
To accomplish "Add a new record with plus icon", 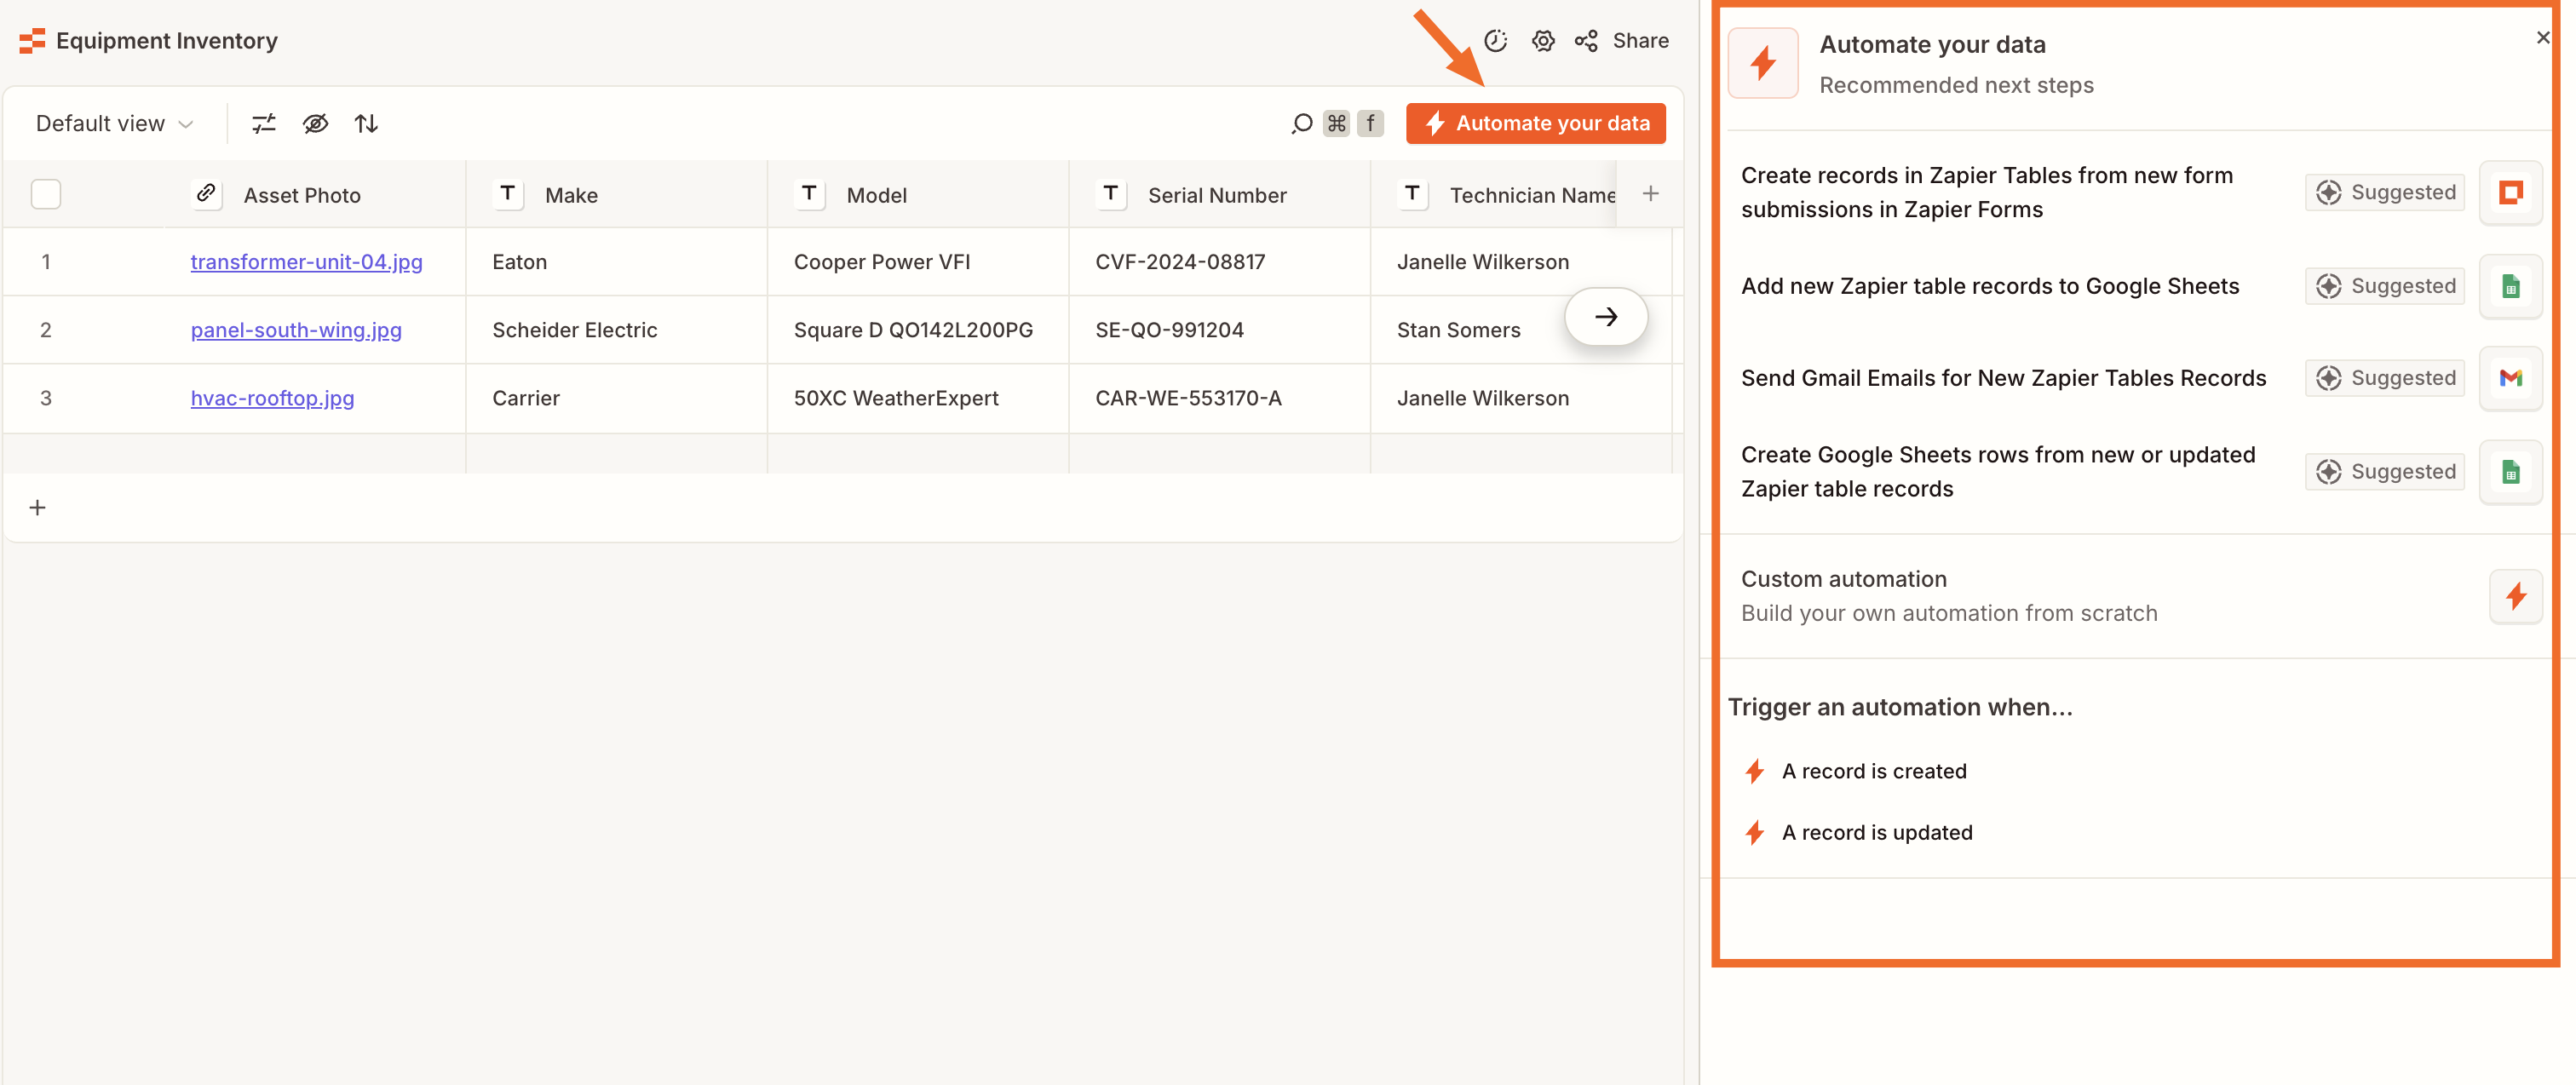I will click(38, 508).
